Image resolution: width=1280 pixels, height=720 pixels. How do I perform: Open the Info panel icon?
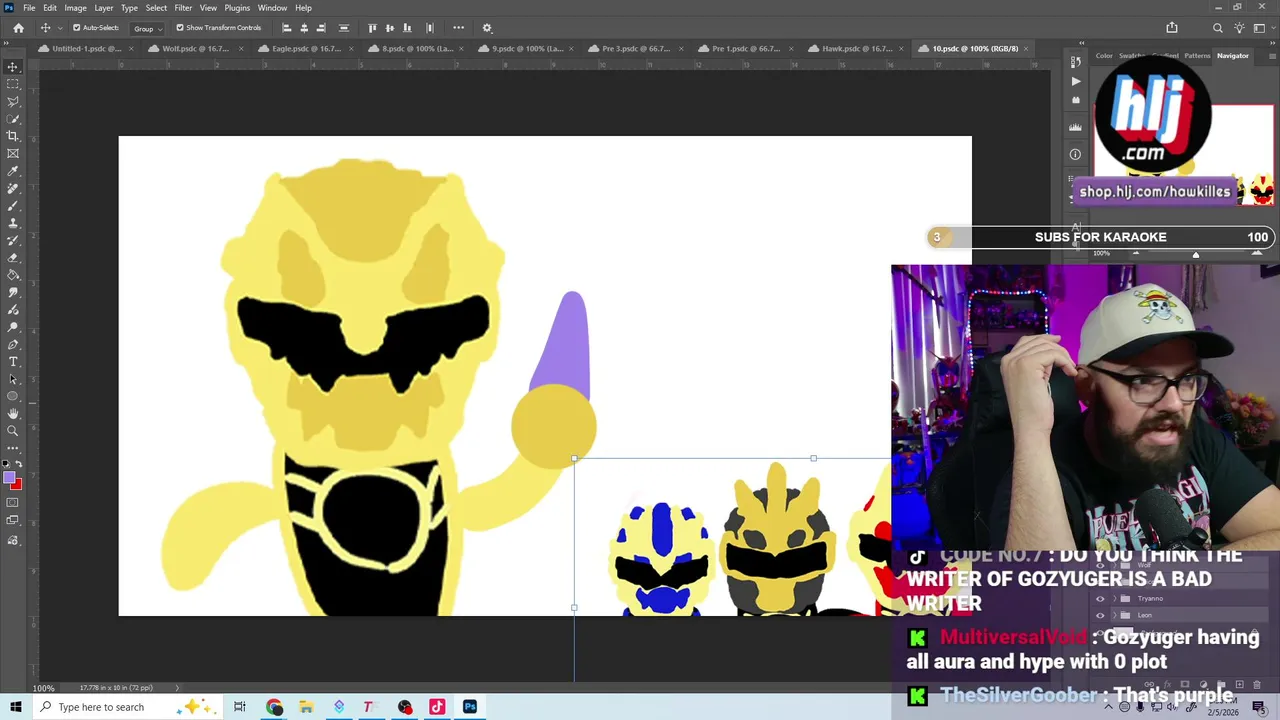[1076, 154]
